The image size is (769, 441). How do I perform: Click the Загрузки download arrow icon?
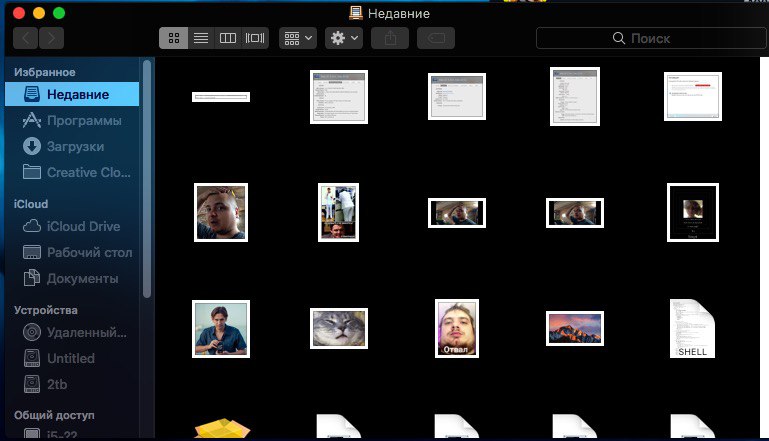(32, 146)
